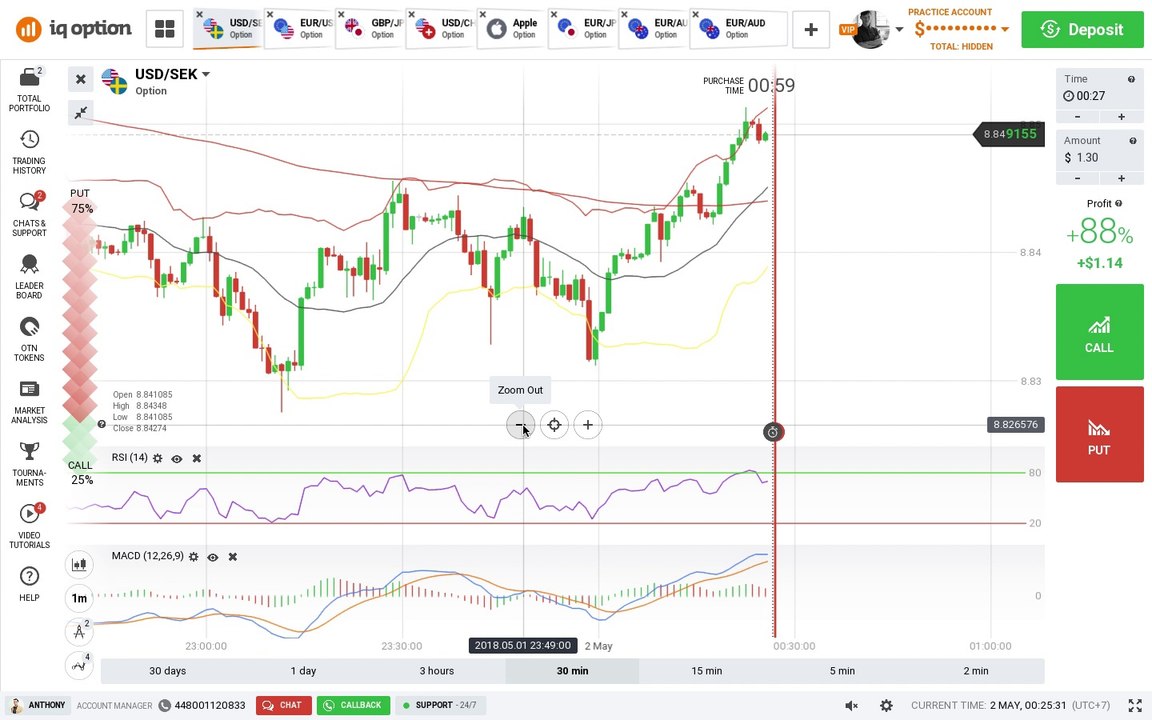Open the red CHAT button
1152x720 pixels.
284,705
